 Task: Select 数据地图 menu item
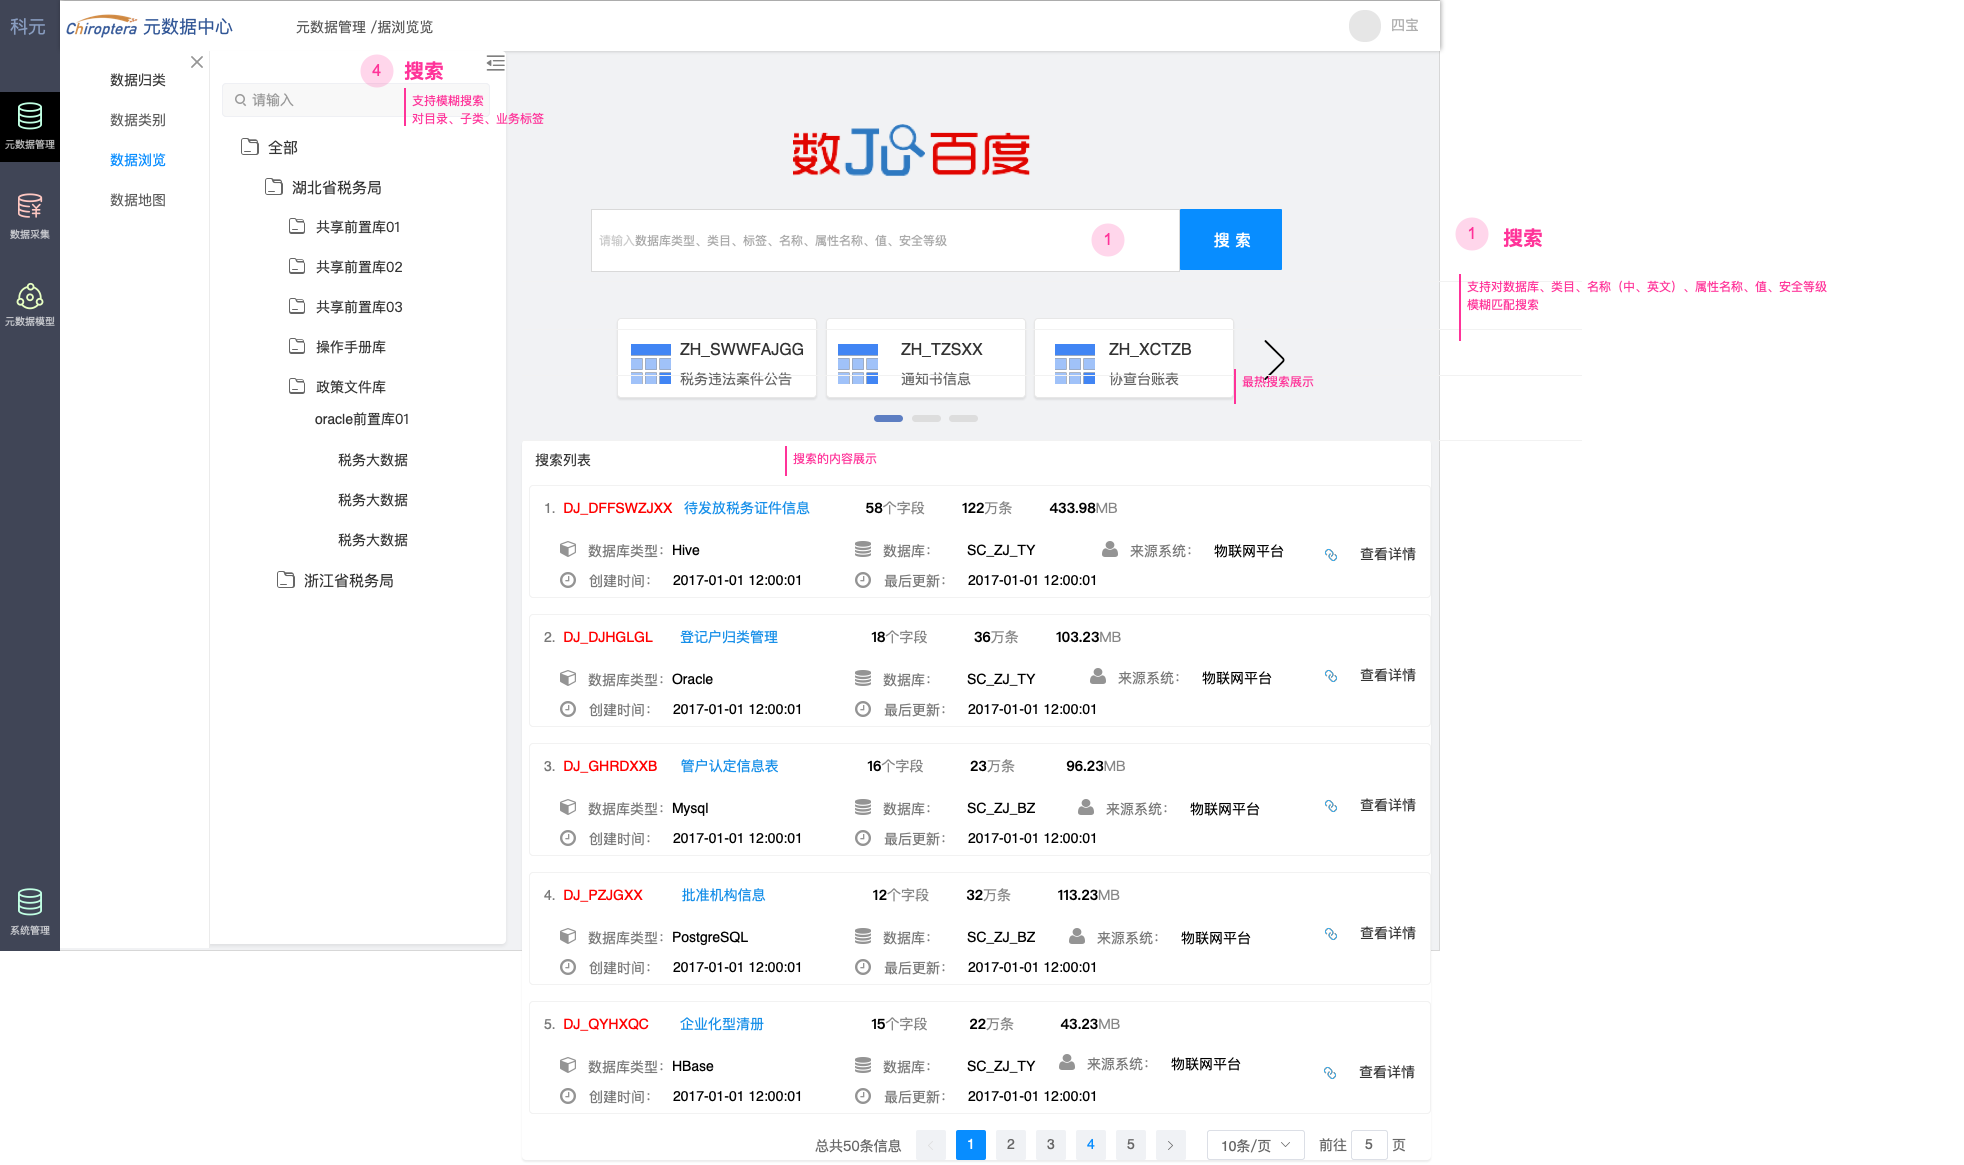tap(138, 200)
